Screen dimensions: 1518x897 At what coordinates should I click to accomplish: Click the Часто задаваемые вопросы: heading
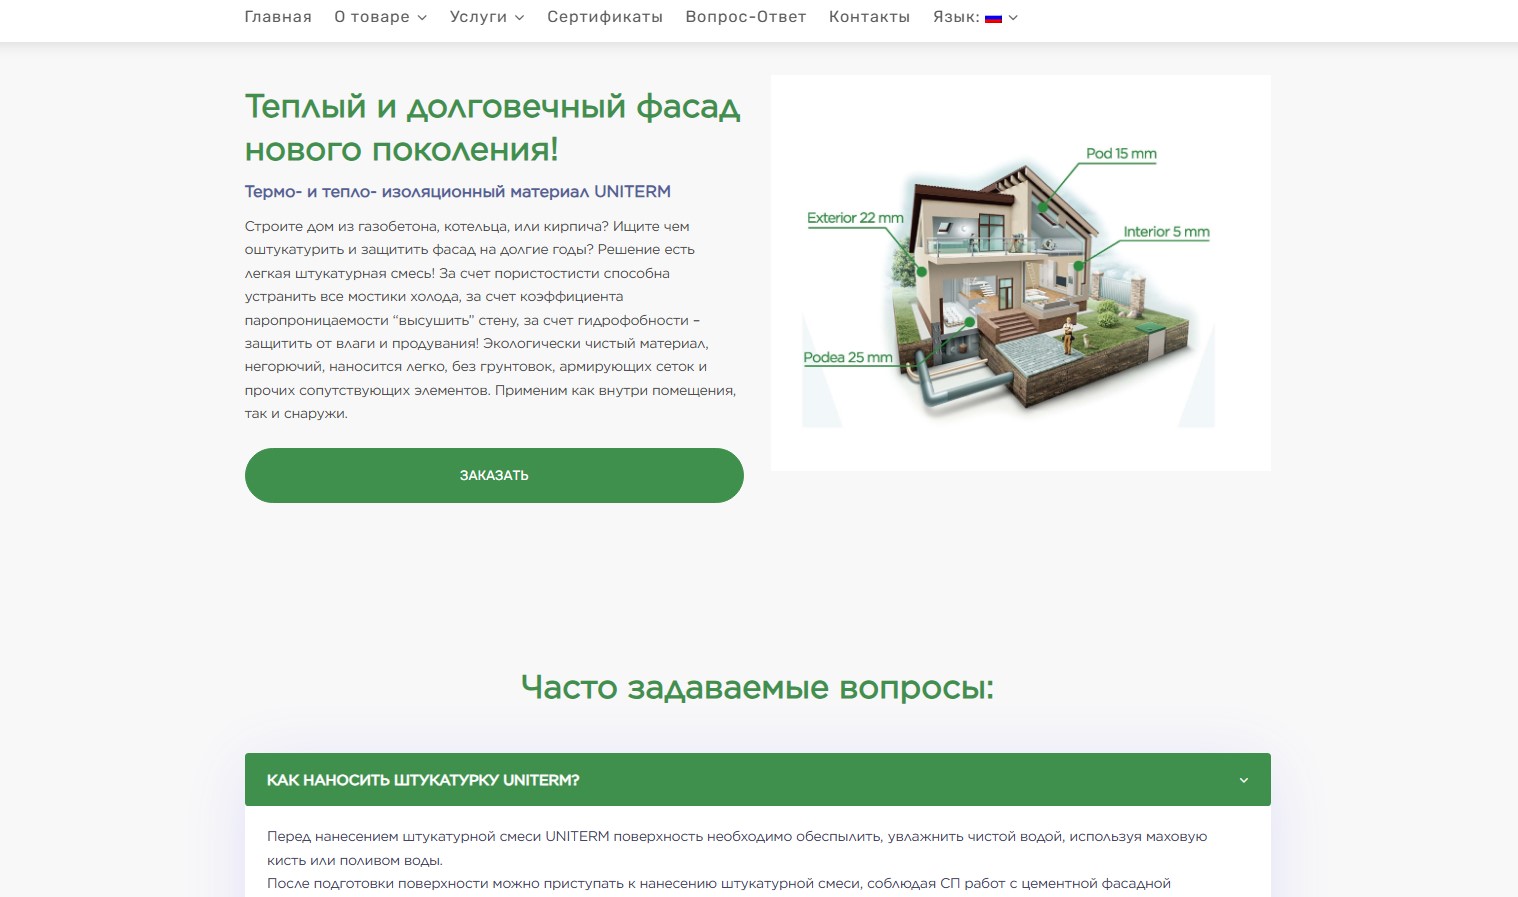758,688
